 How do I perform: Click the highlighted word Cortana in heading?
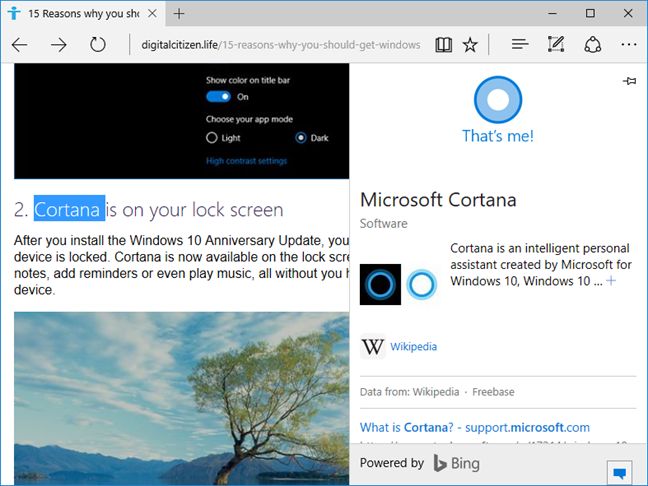tap(69, 208)
